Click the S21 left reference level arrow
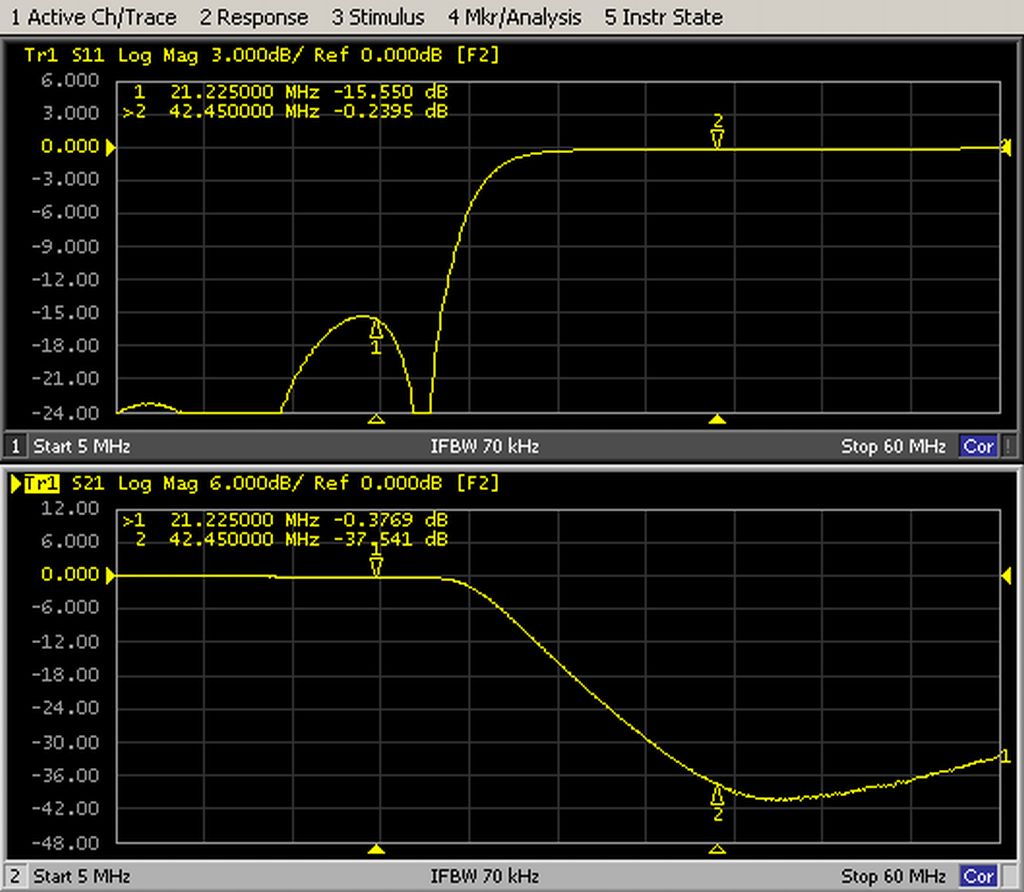This screenshot has width=1024, height=892. click(x=110, y=575)
